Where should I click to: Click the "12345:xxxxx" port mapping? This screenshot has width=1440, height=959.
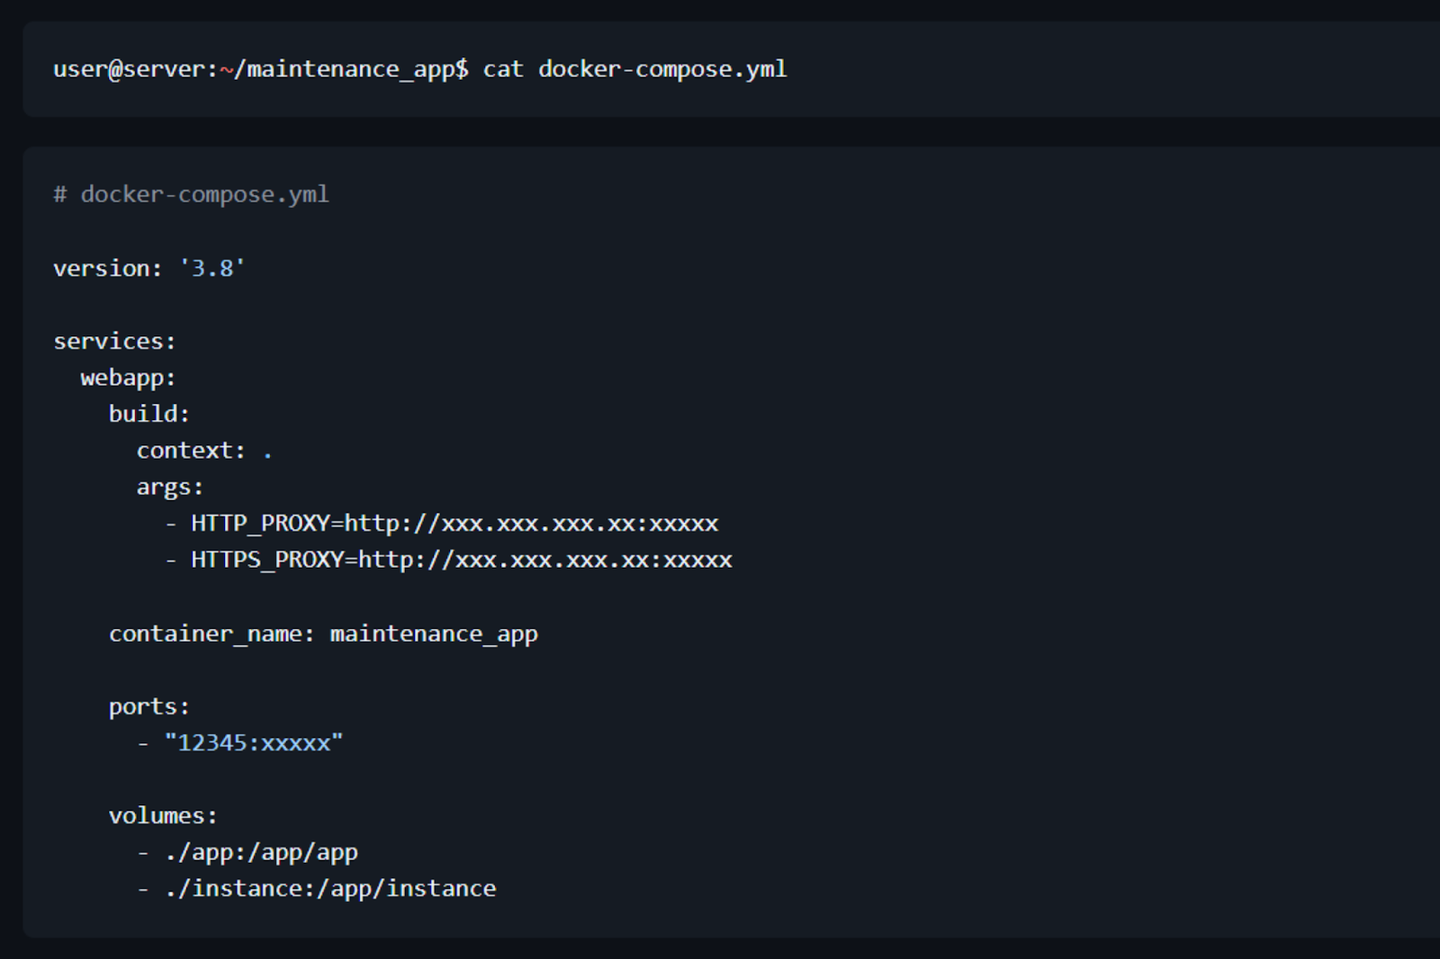click(254, 743)
